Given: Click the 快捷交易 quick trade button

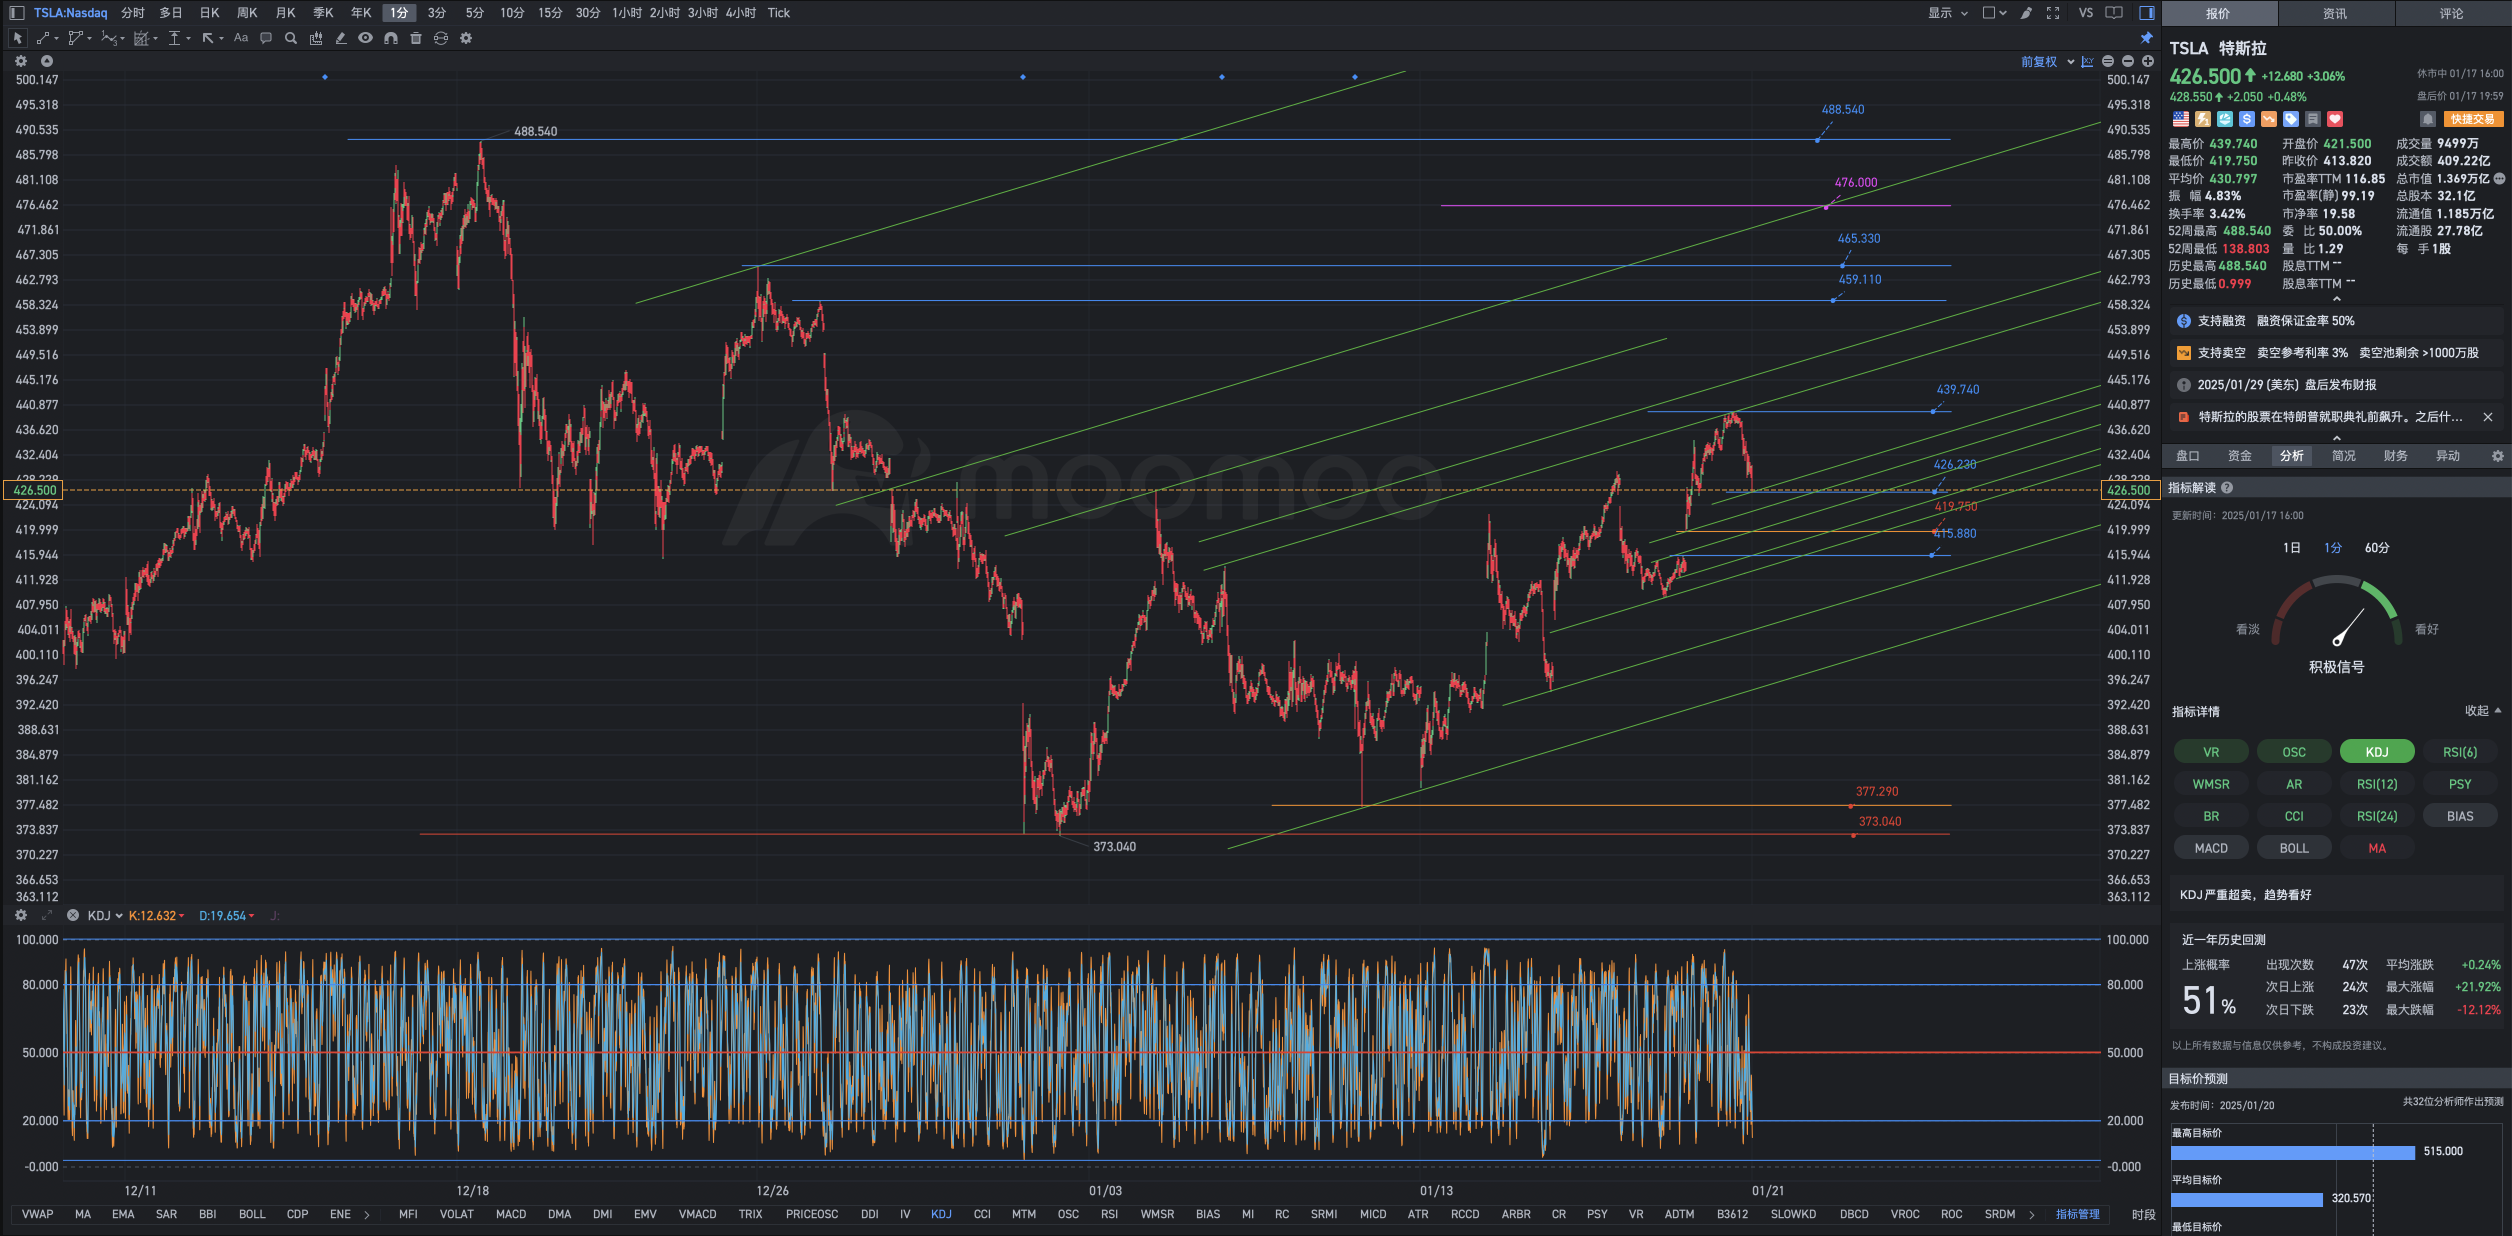Looking at the screenshot, I should 2472,119.
